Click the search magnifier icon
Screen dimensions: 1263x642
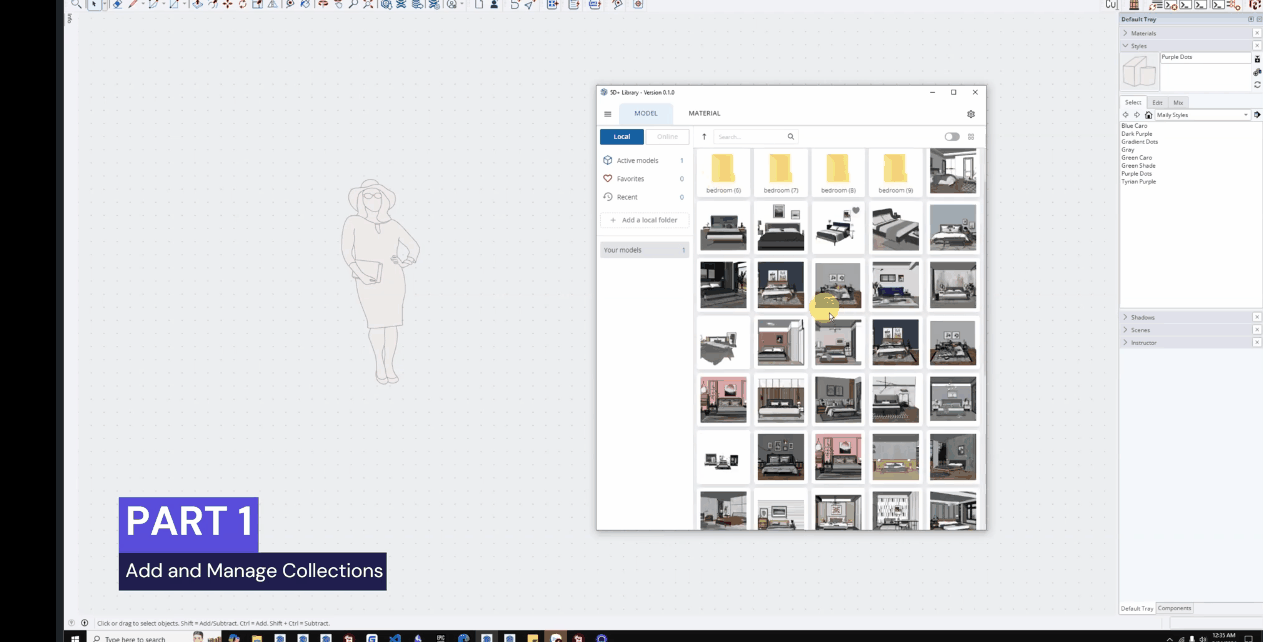click(x=790, y=137)
